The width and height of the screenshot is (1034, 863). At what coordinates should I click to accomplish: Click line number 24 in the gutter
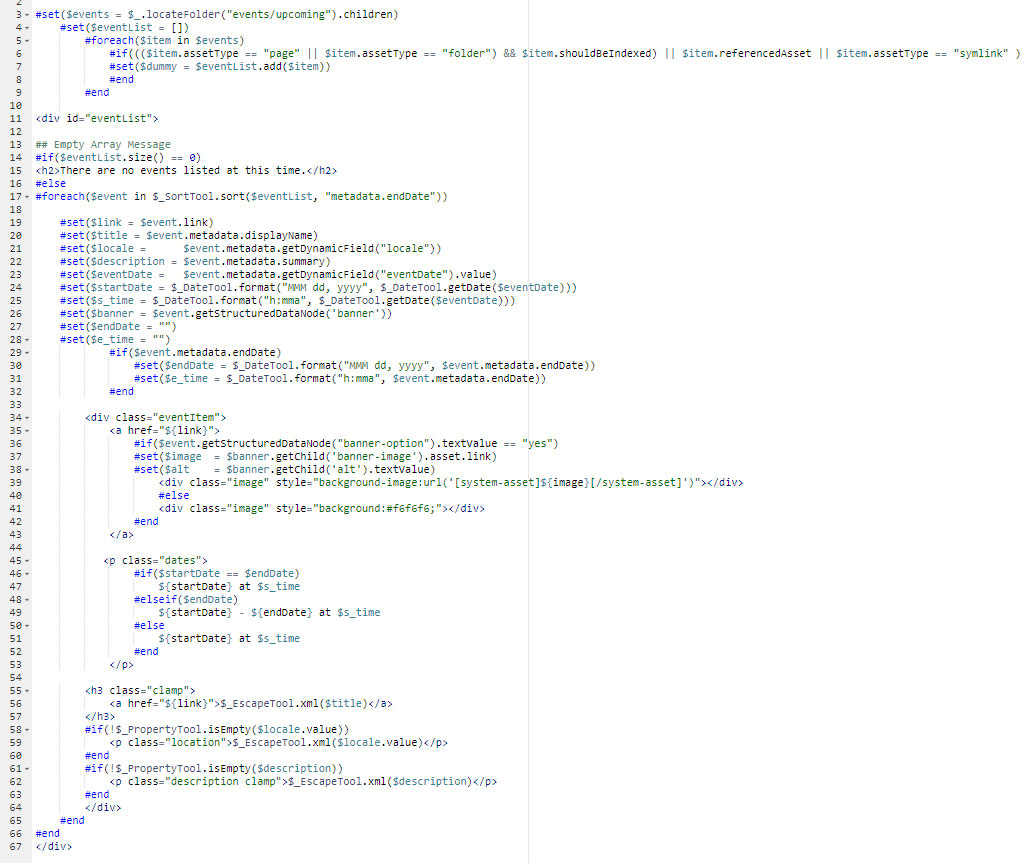point(15,287)
